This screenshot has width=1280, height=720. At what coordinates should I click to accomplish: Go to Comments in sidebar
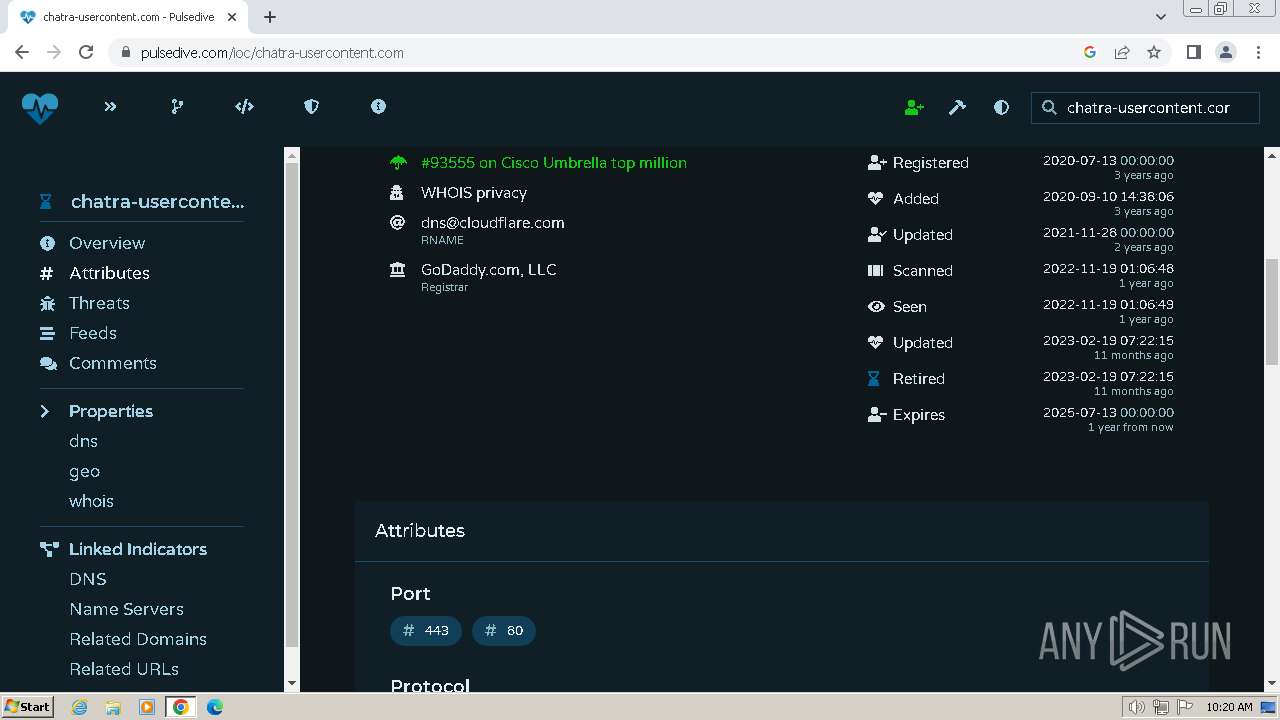[113, 363]
